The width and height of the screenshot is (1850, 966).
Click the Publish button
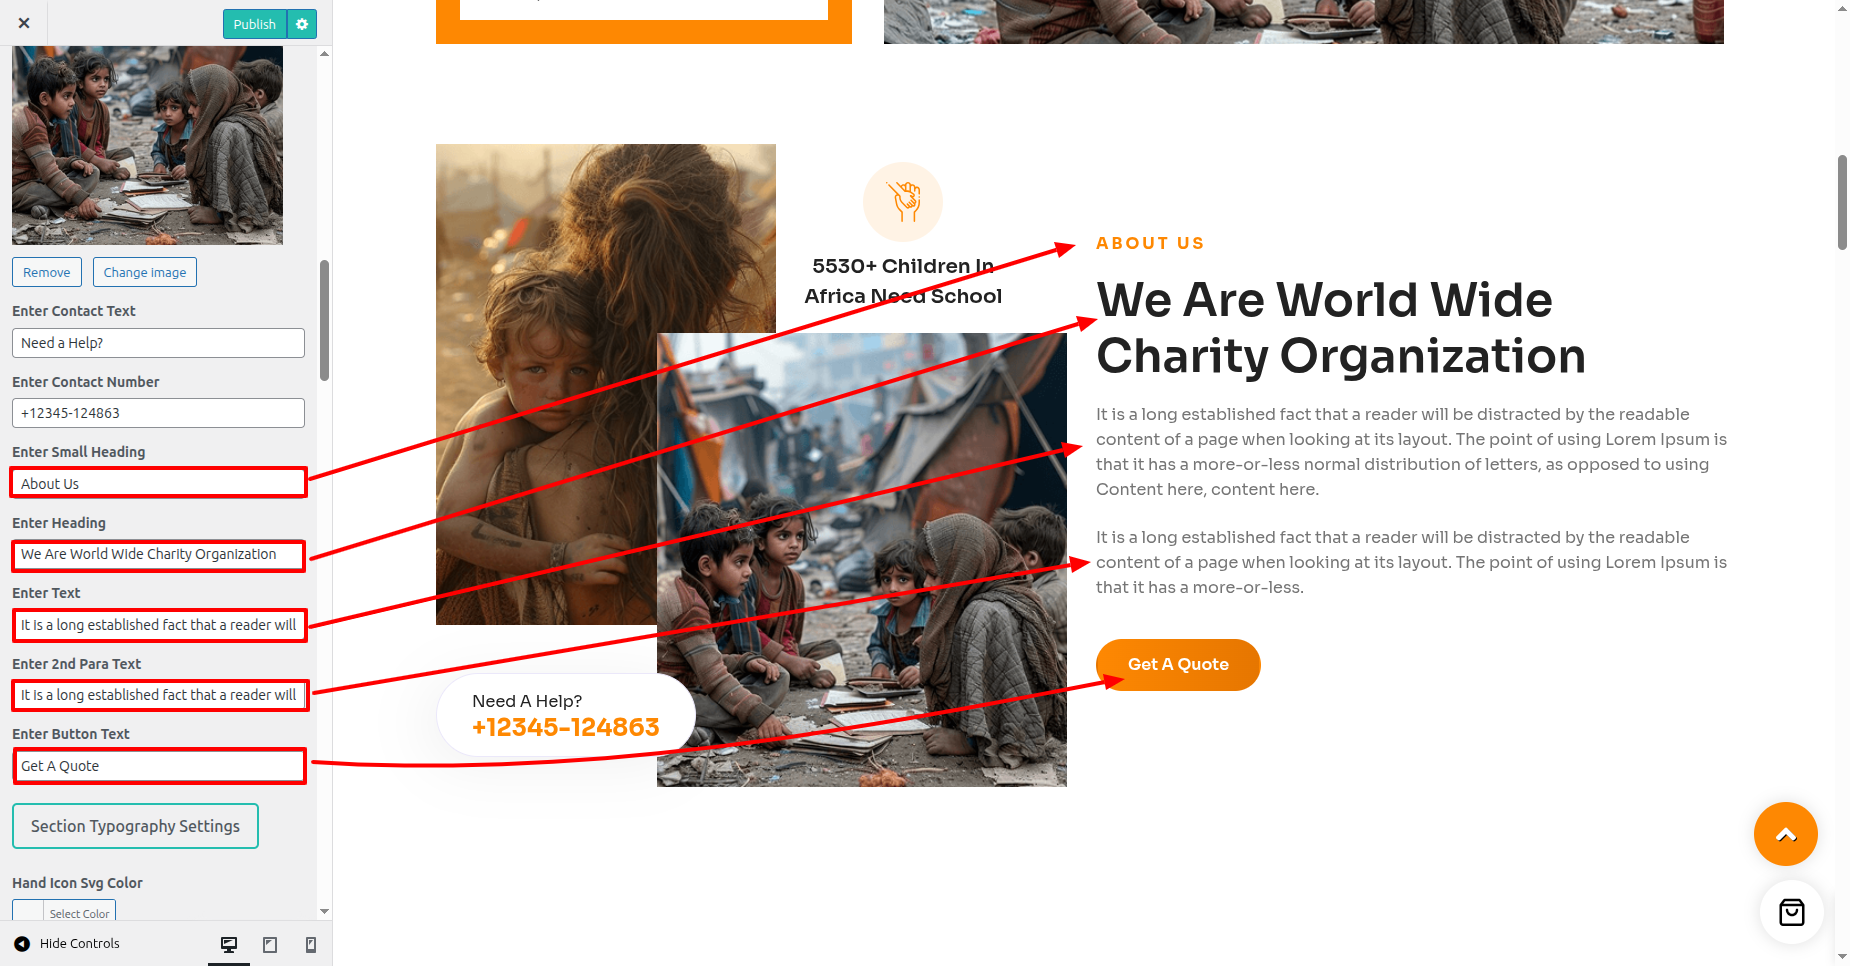(x=254, y=24)
